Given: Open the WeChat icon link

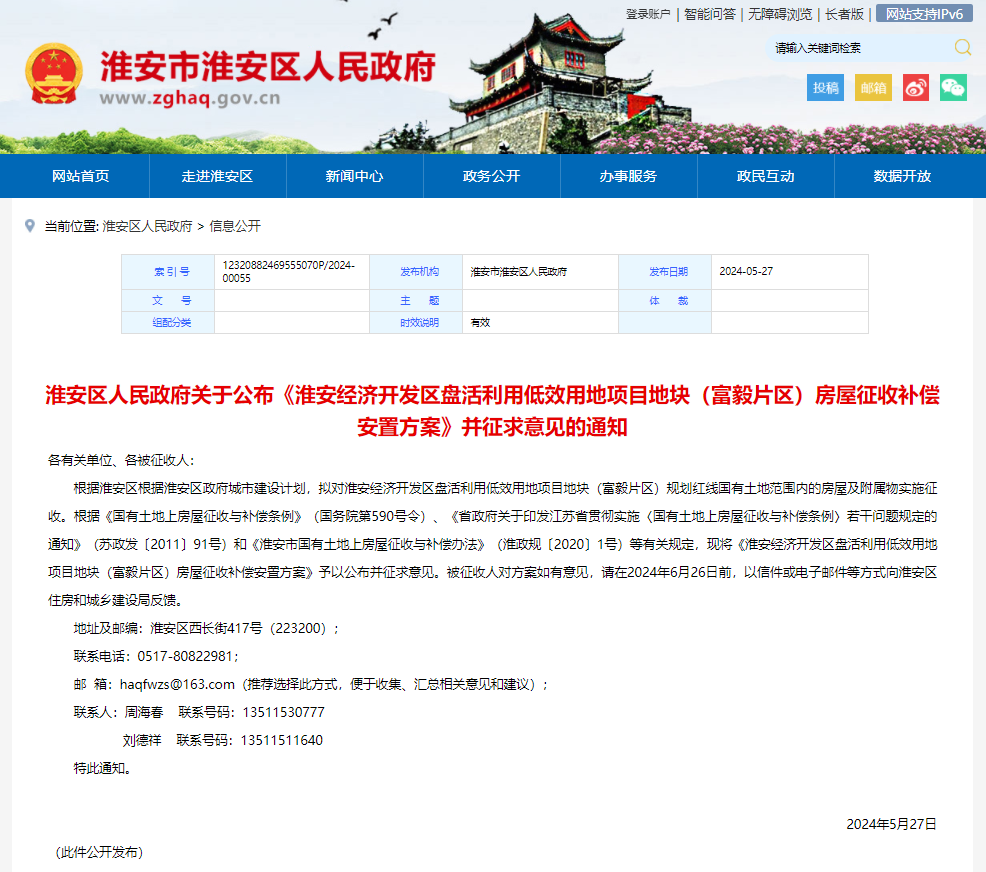Looking at the screenshot, I should [953, 87].
